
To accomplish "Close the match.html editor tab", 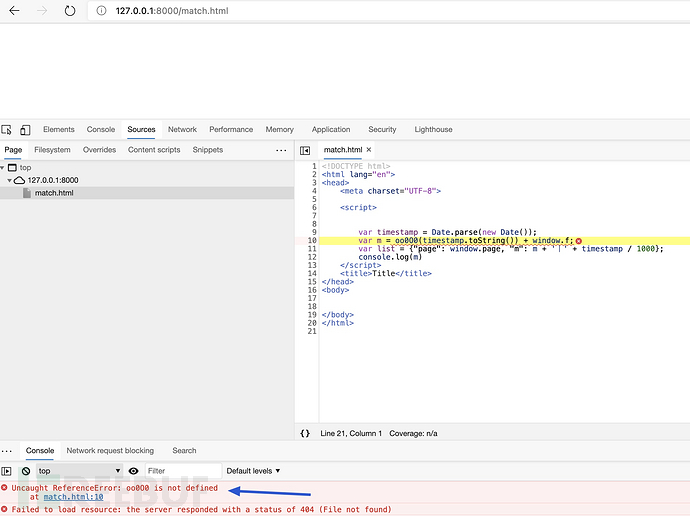I will 368,150.
